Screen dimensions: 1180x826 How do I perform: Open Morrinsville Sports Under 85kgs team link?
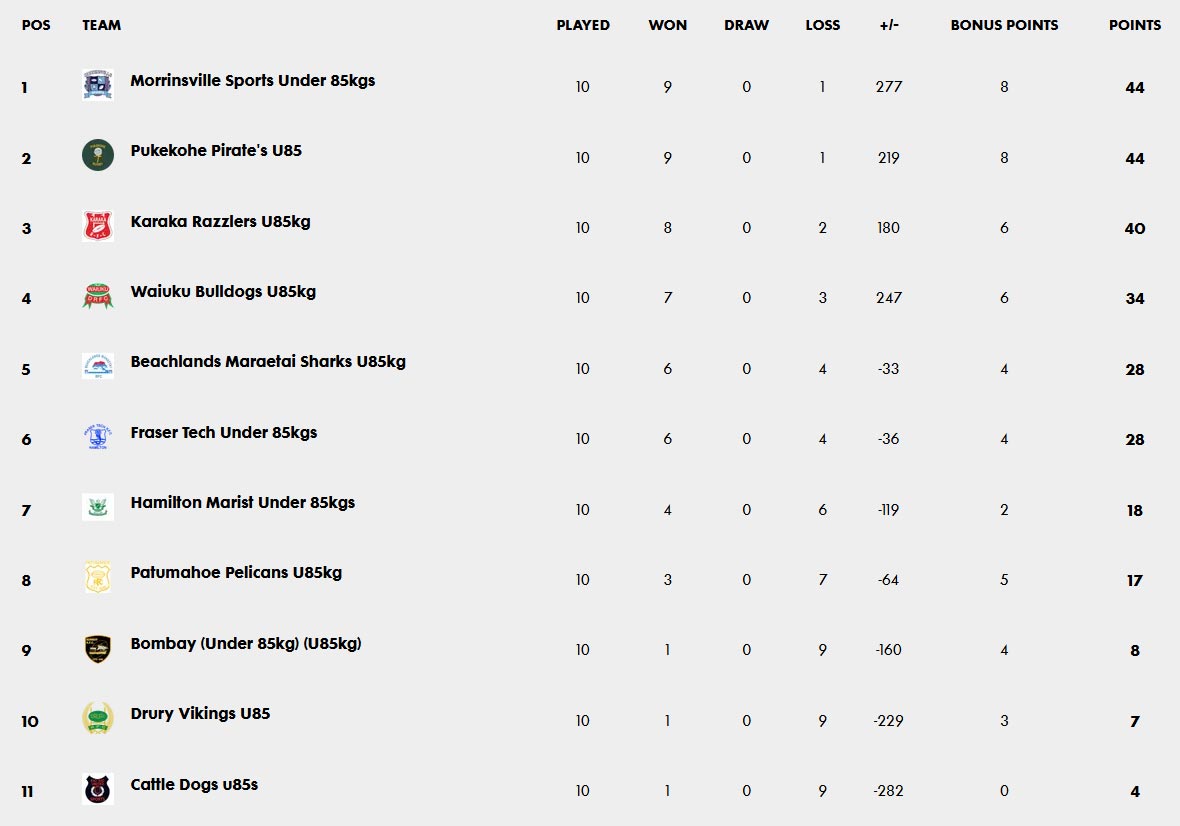click(x=253, y=81)
